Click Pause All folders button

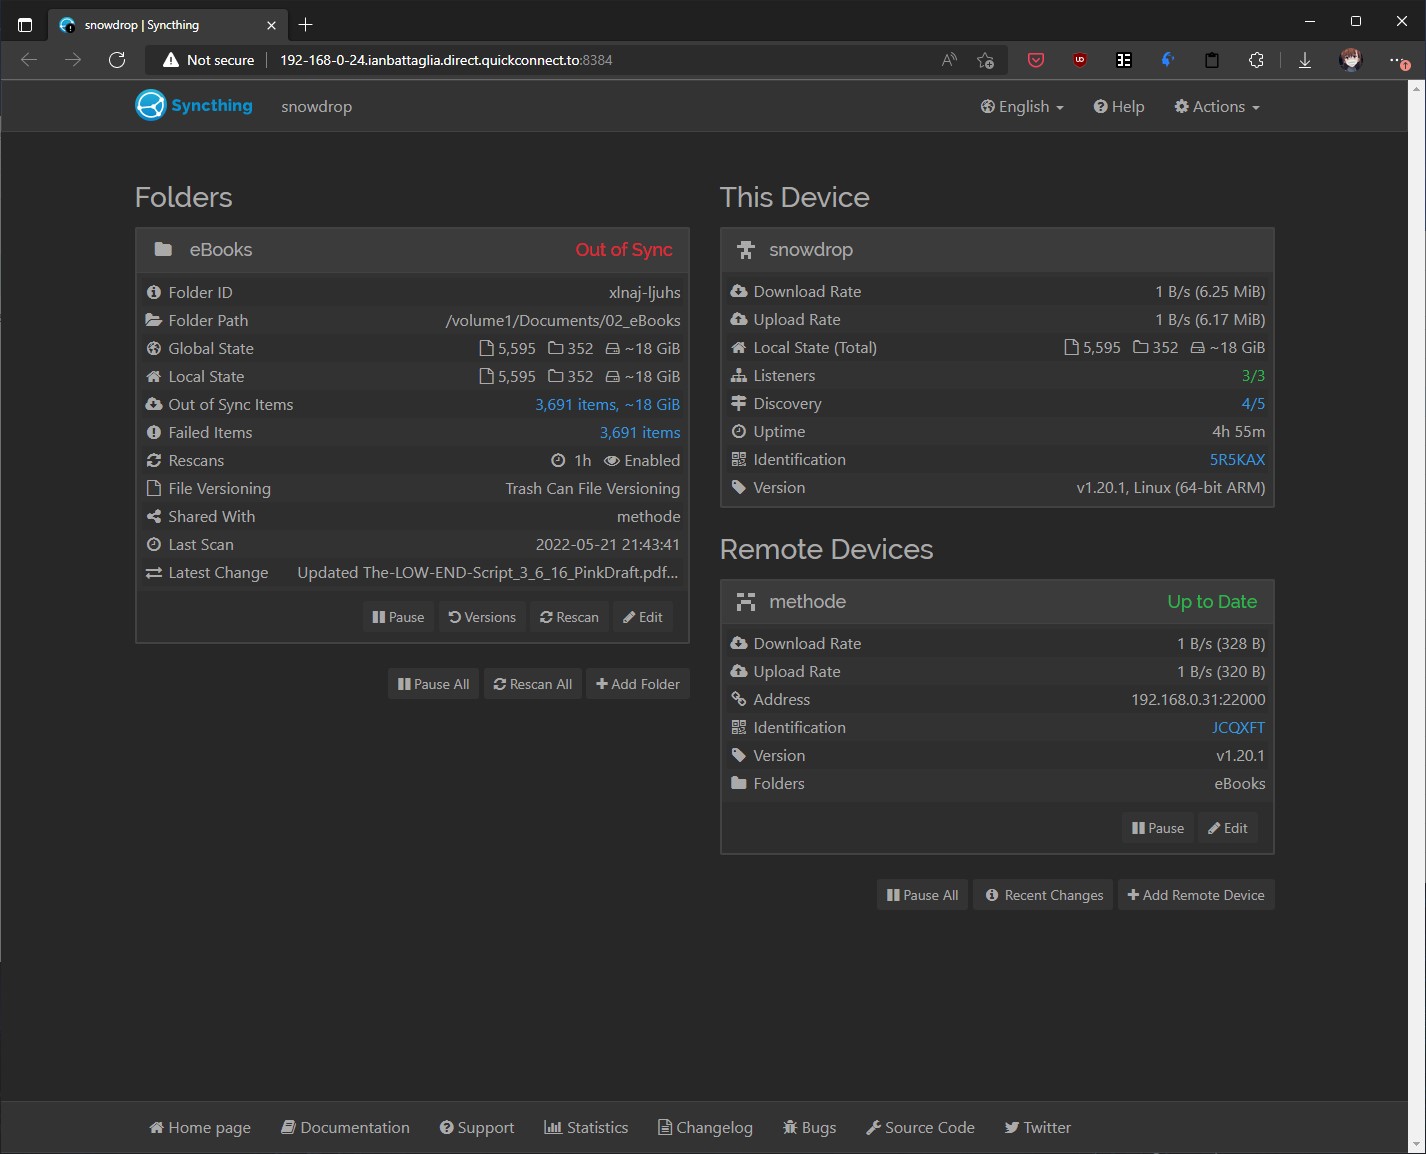pos(433,684)
